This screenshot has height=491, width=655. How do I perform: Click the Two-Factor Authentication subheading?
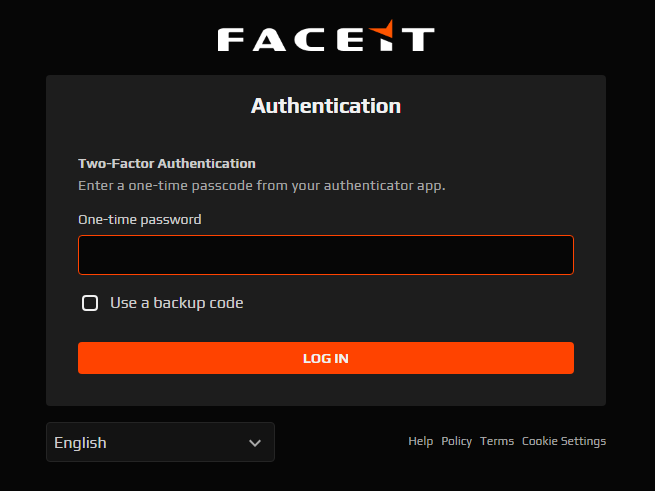tap(167, 163)
